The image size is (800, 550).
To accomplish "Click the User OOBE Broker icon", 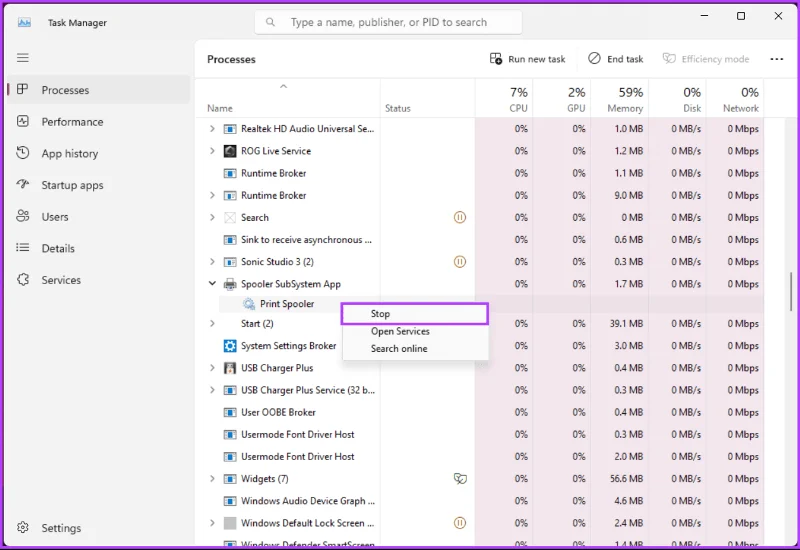I will pyautogui.click(x=230, y=412).
